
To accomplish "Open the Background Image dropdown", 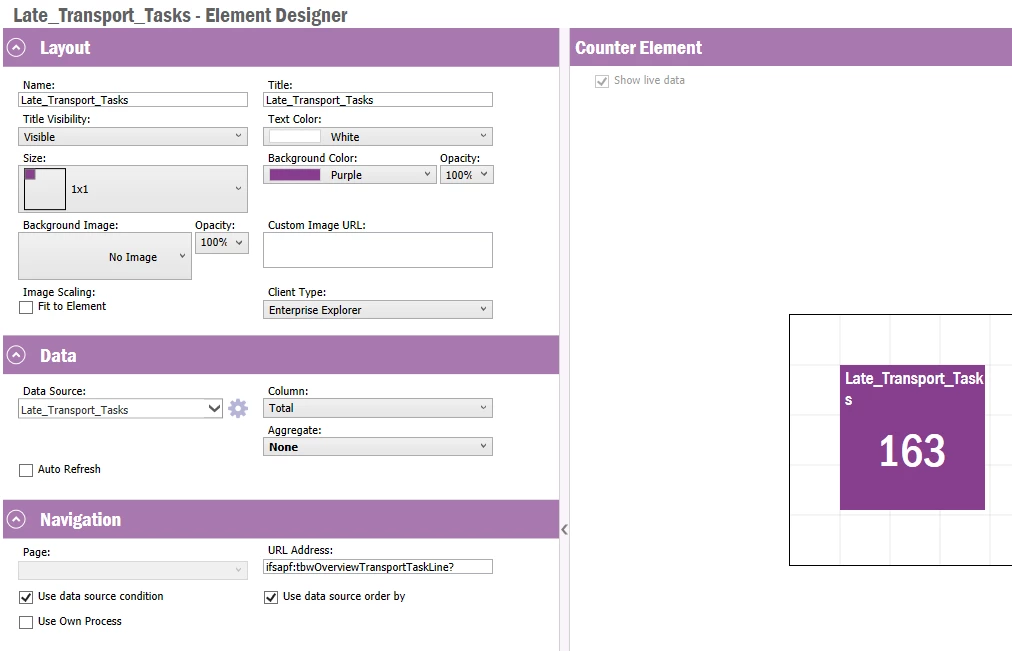I will click(x=105, y=257).
